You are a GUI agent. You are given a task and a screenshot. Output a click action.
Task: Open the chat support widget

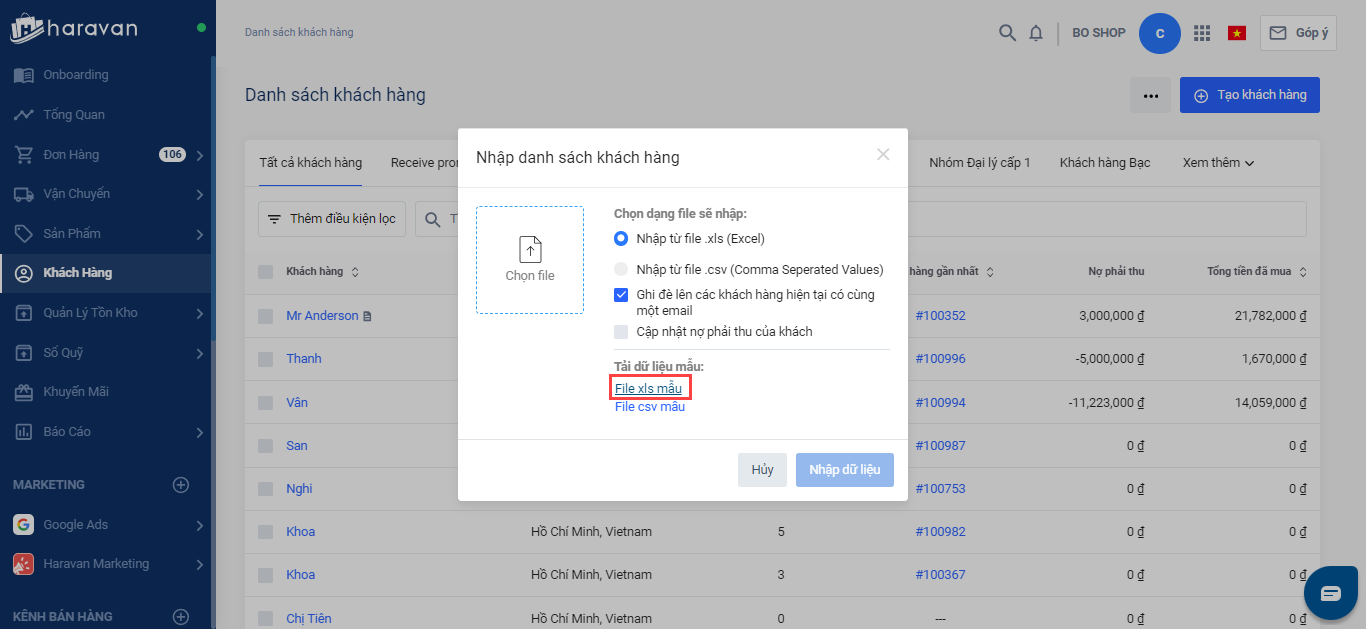[x=1331, y=593]
